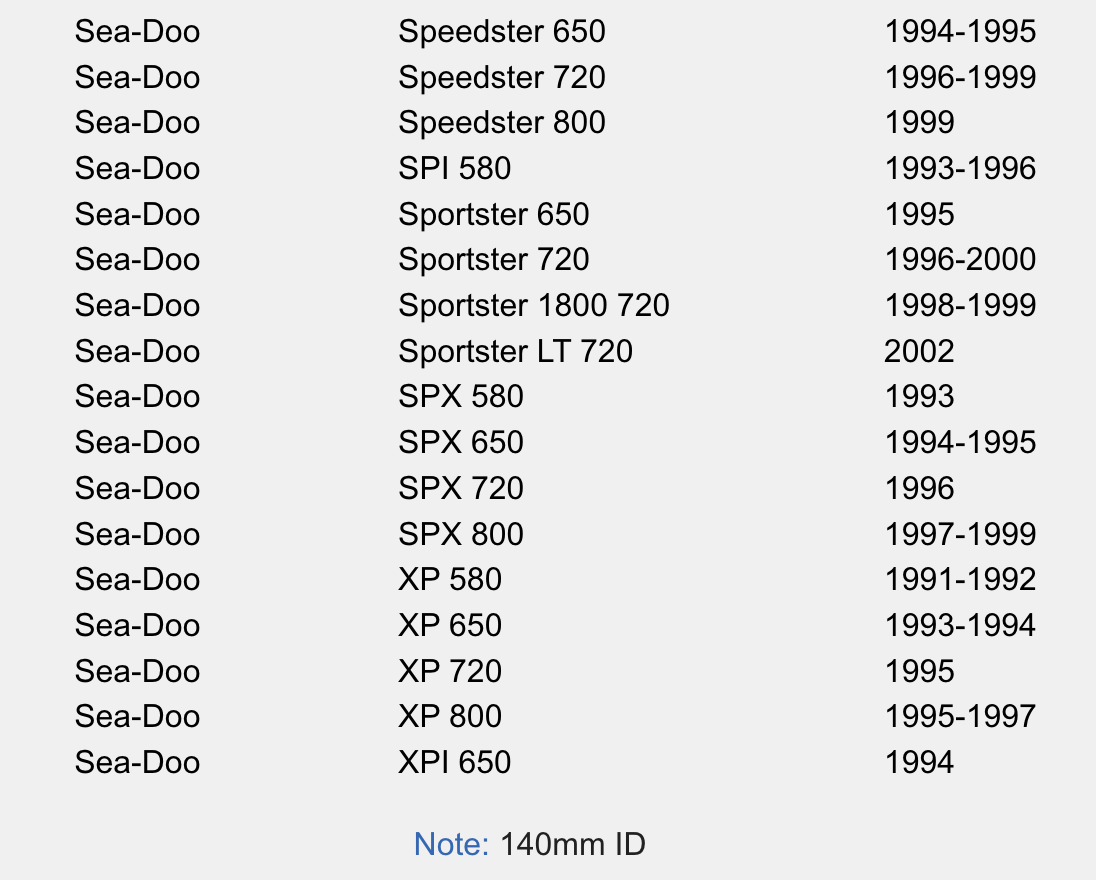Select the XP 800 model cell
This screenshot has height=880, width=1096.
(x=449, y=716)
